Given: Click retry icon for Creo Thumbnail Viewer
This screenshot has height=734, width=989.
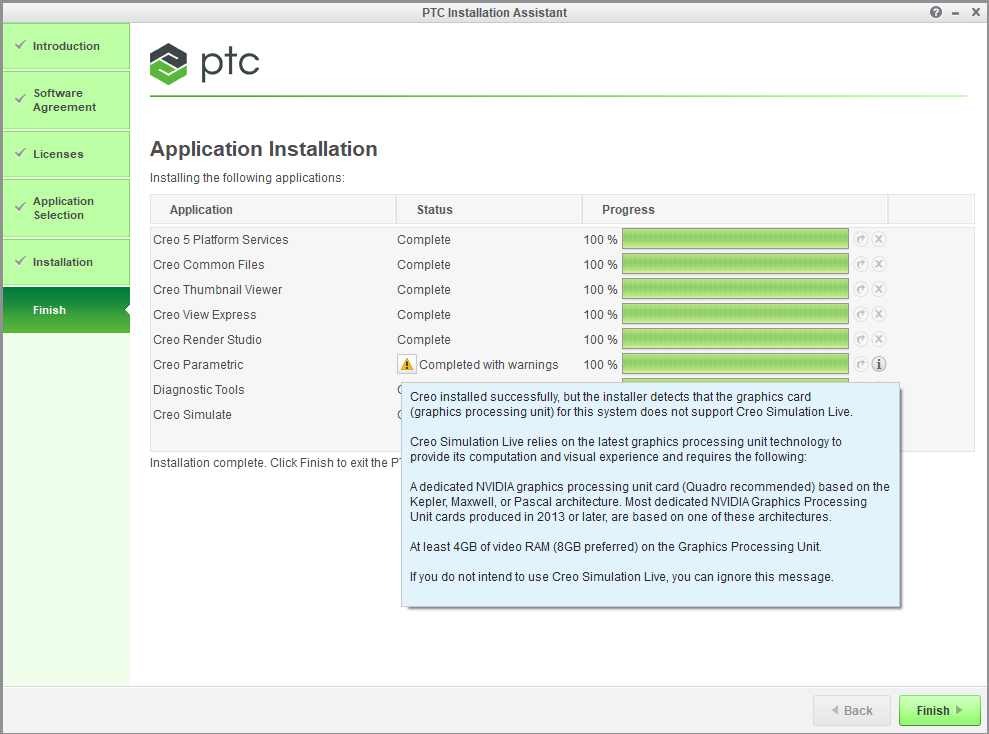Looking at the screenshot, I should [x=861, y=289].
